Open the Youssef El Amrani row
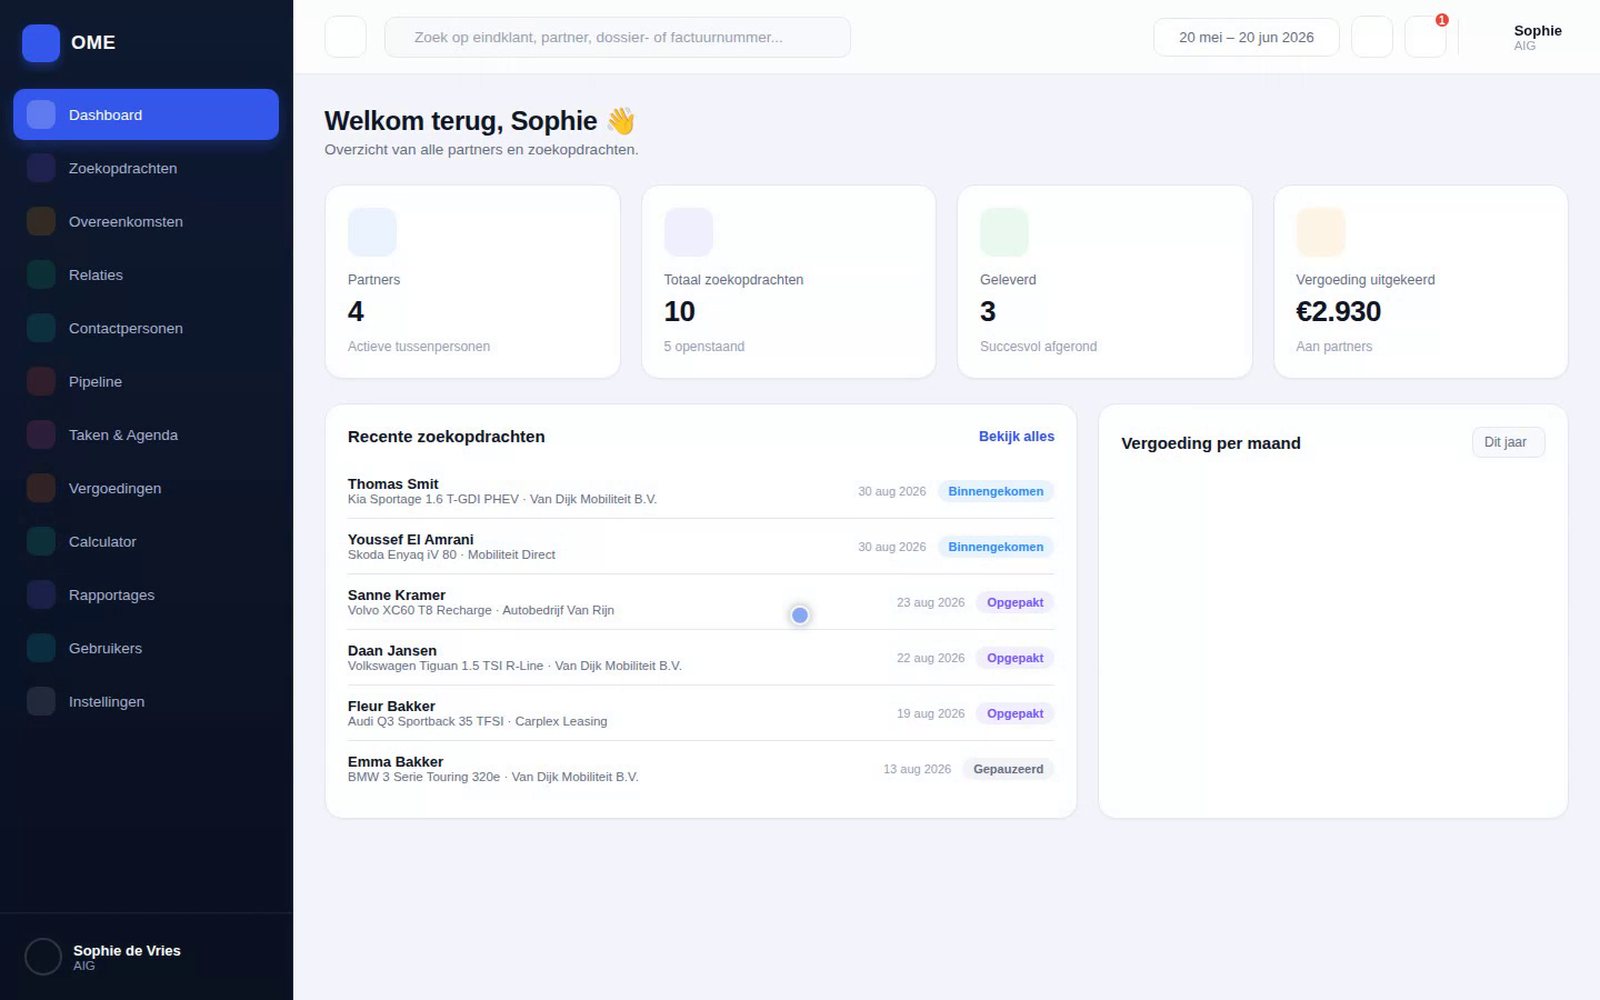The width and height of the screenshot is (1600, 1000). pyautogui.click(x=701, y=546)
